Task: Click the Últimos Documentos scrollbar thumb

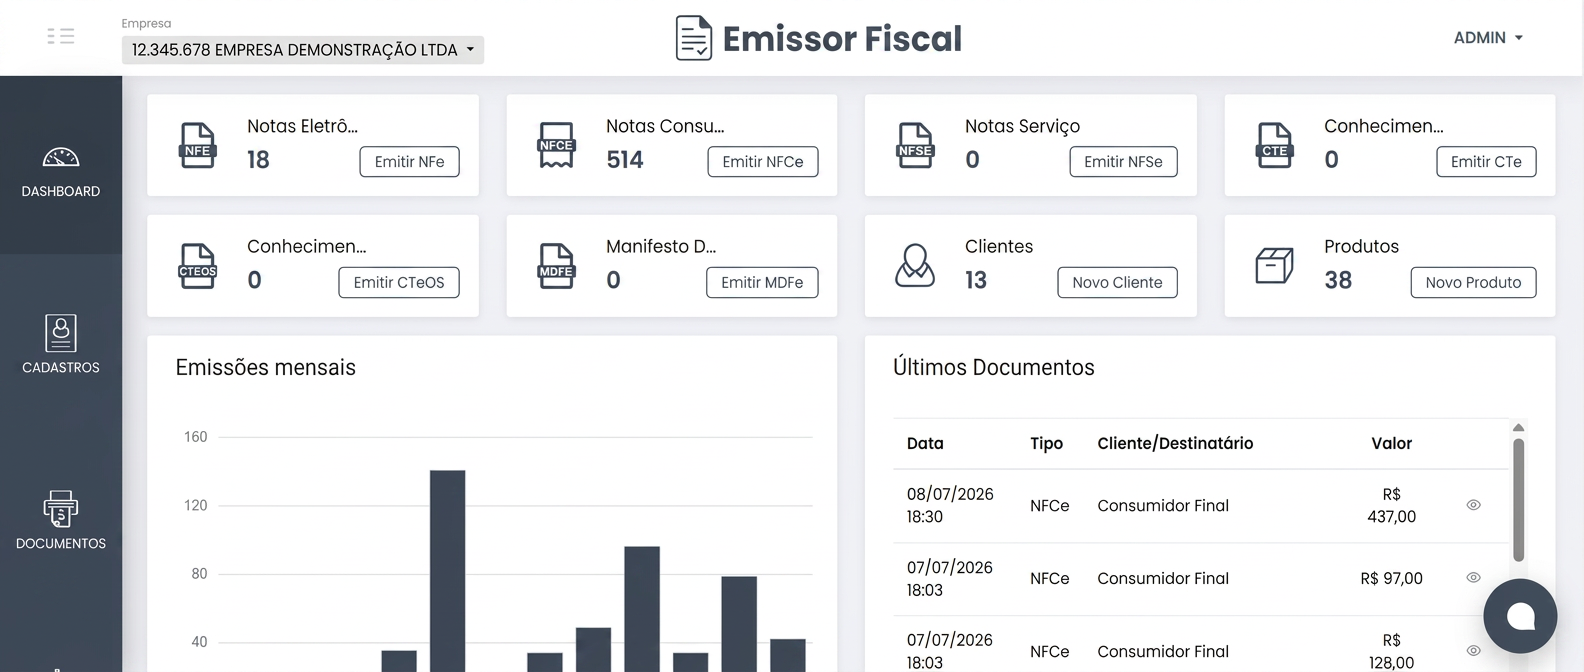Action: [1518, 500]
